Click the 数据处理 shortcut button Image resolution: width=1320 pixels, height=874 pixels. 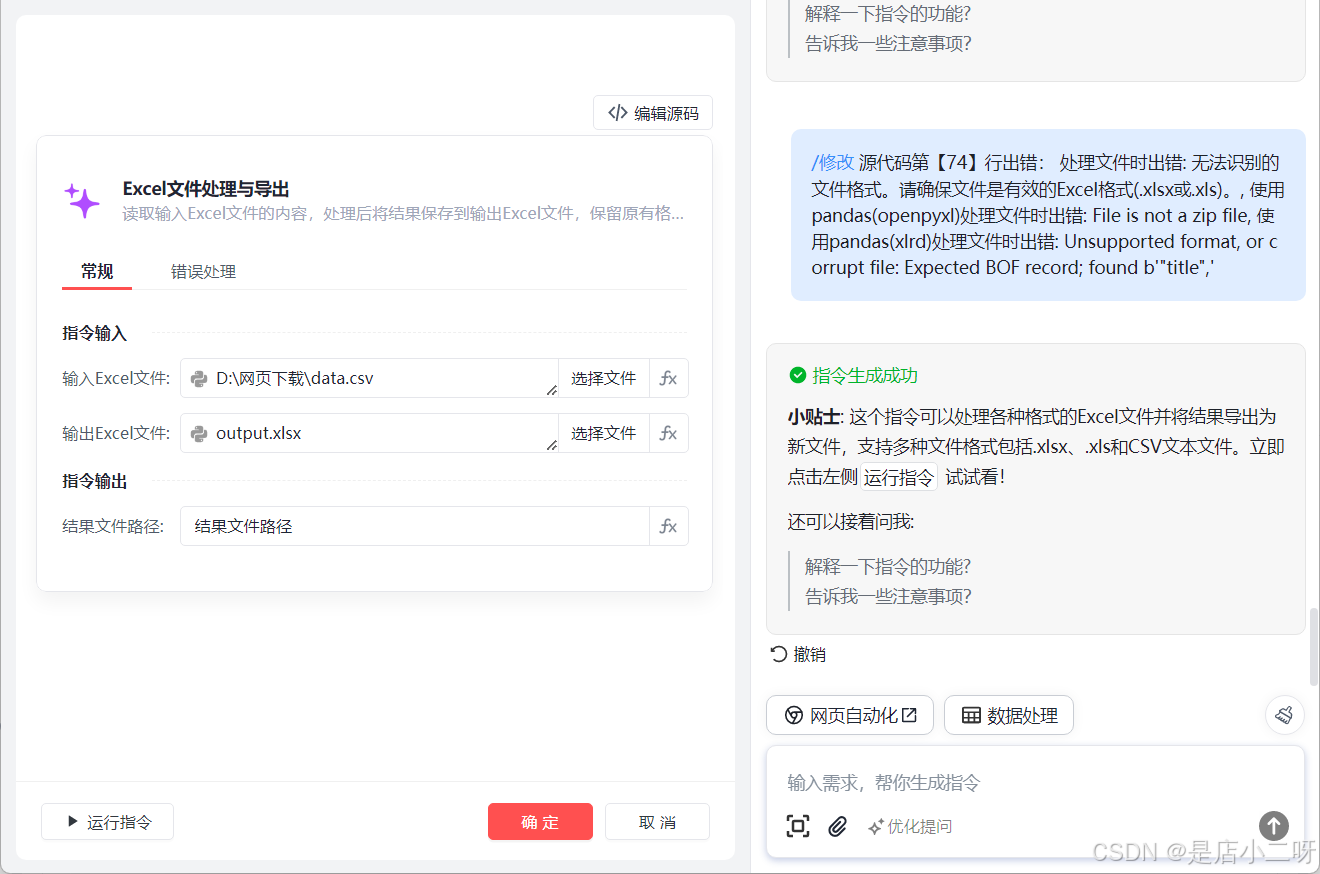coord(1008,714)
